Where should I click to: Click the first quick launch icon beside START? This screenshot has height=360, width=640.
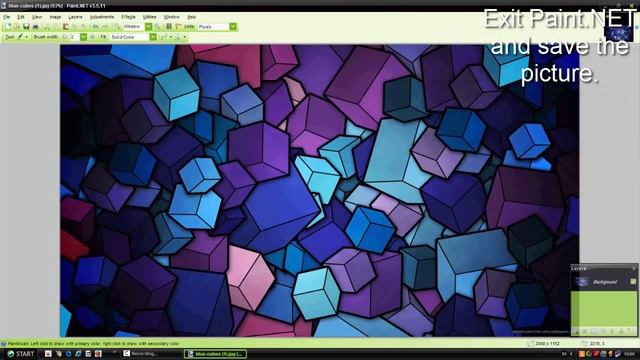(x=48, y=354)
